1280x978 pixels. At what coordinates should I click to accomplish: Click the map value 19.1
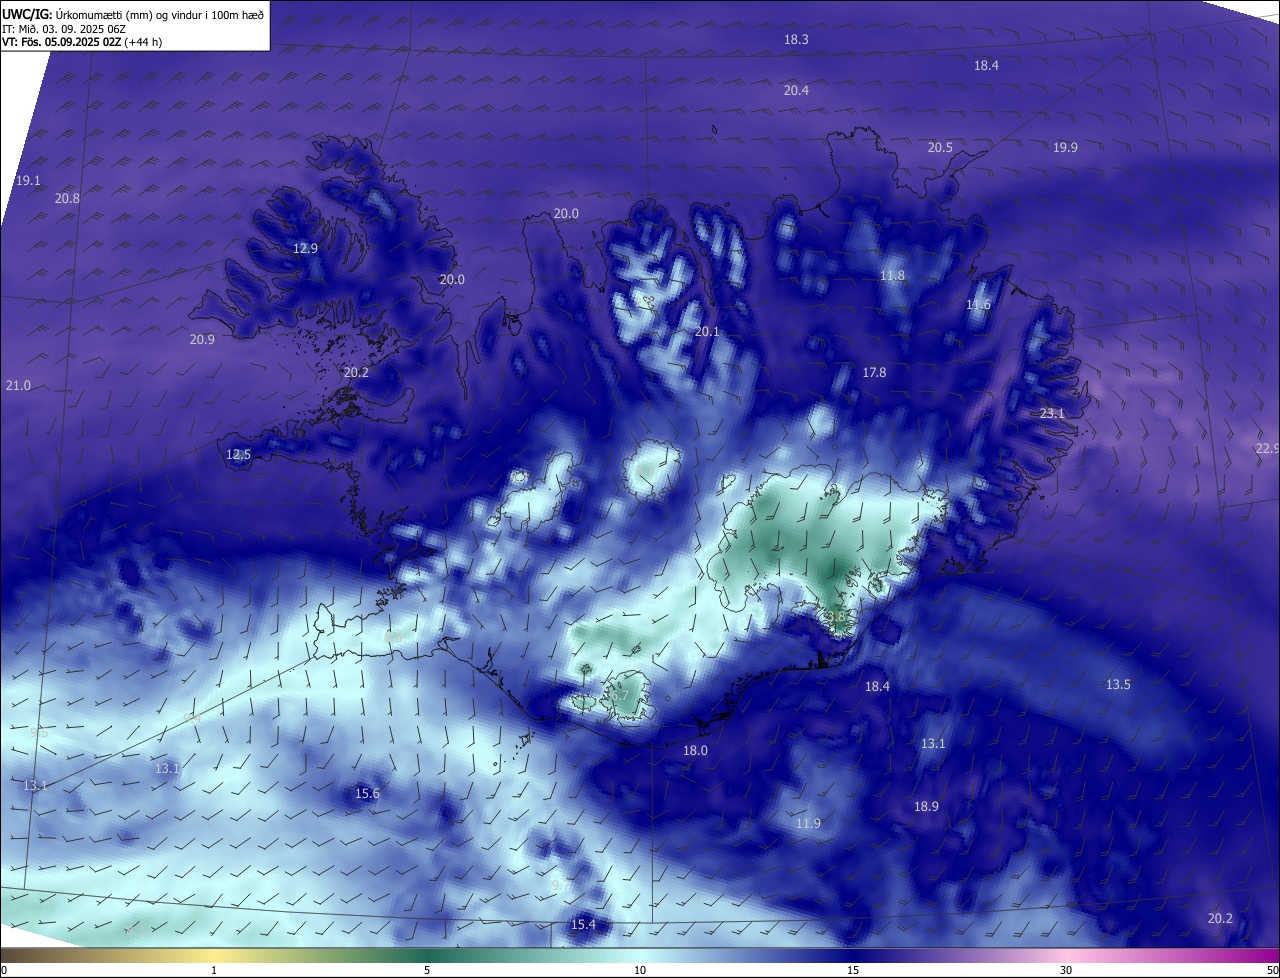(x=28, y=180)
